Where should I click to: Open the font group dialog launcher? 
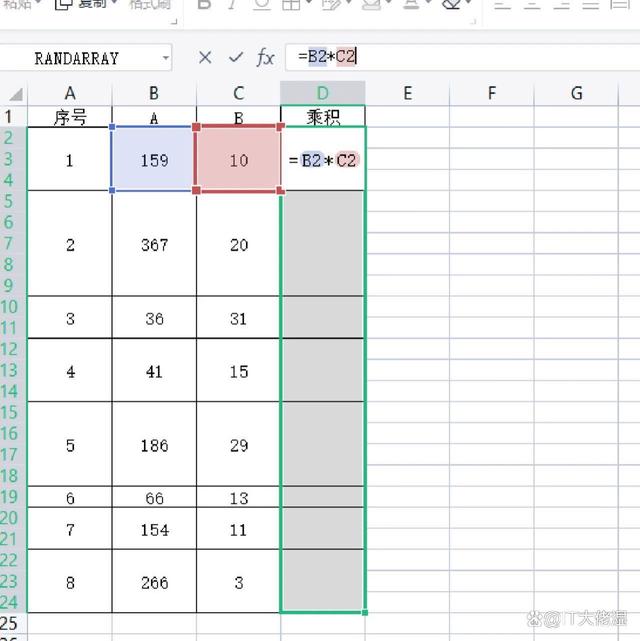[473, 22]
